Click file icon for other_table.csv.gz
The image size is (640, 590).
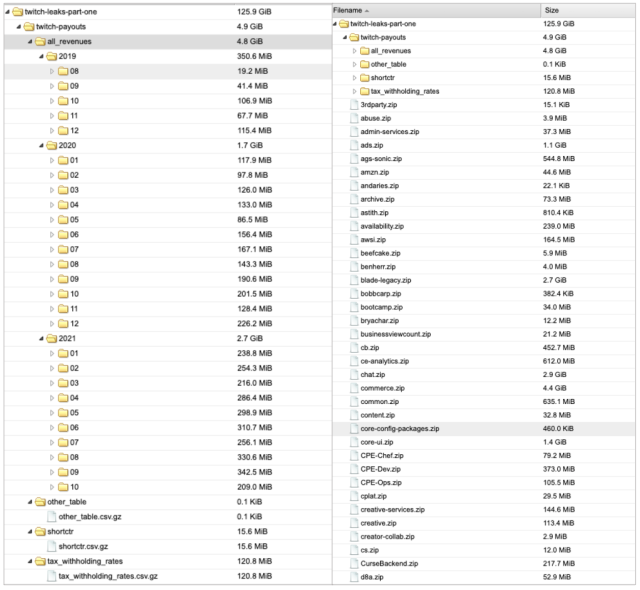[51, 517]
